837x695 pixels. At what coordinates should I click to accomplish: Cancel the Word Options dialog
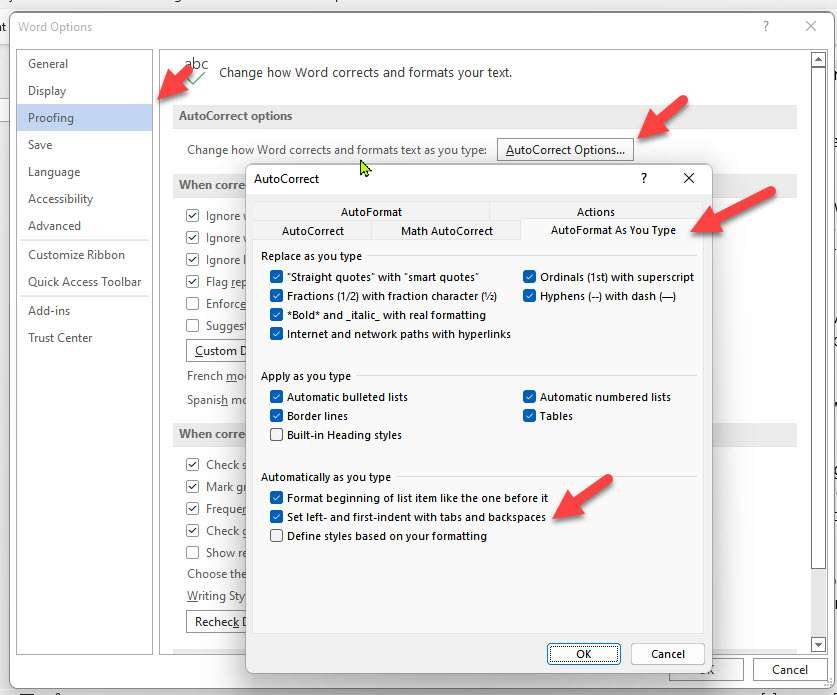[x=789, y=669]
